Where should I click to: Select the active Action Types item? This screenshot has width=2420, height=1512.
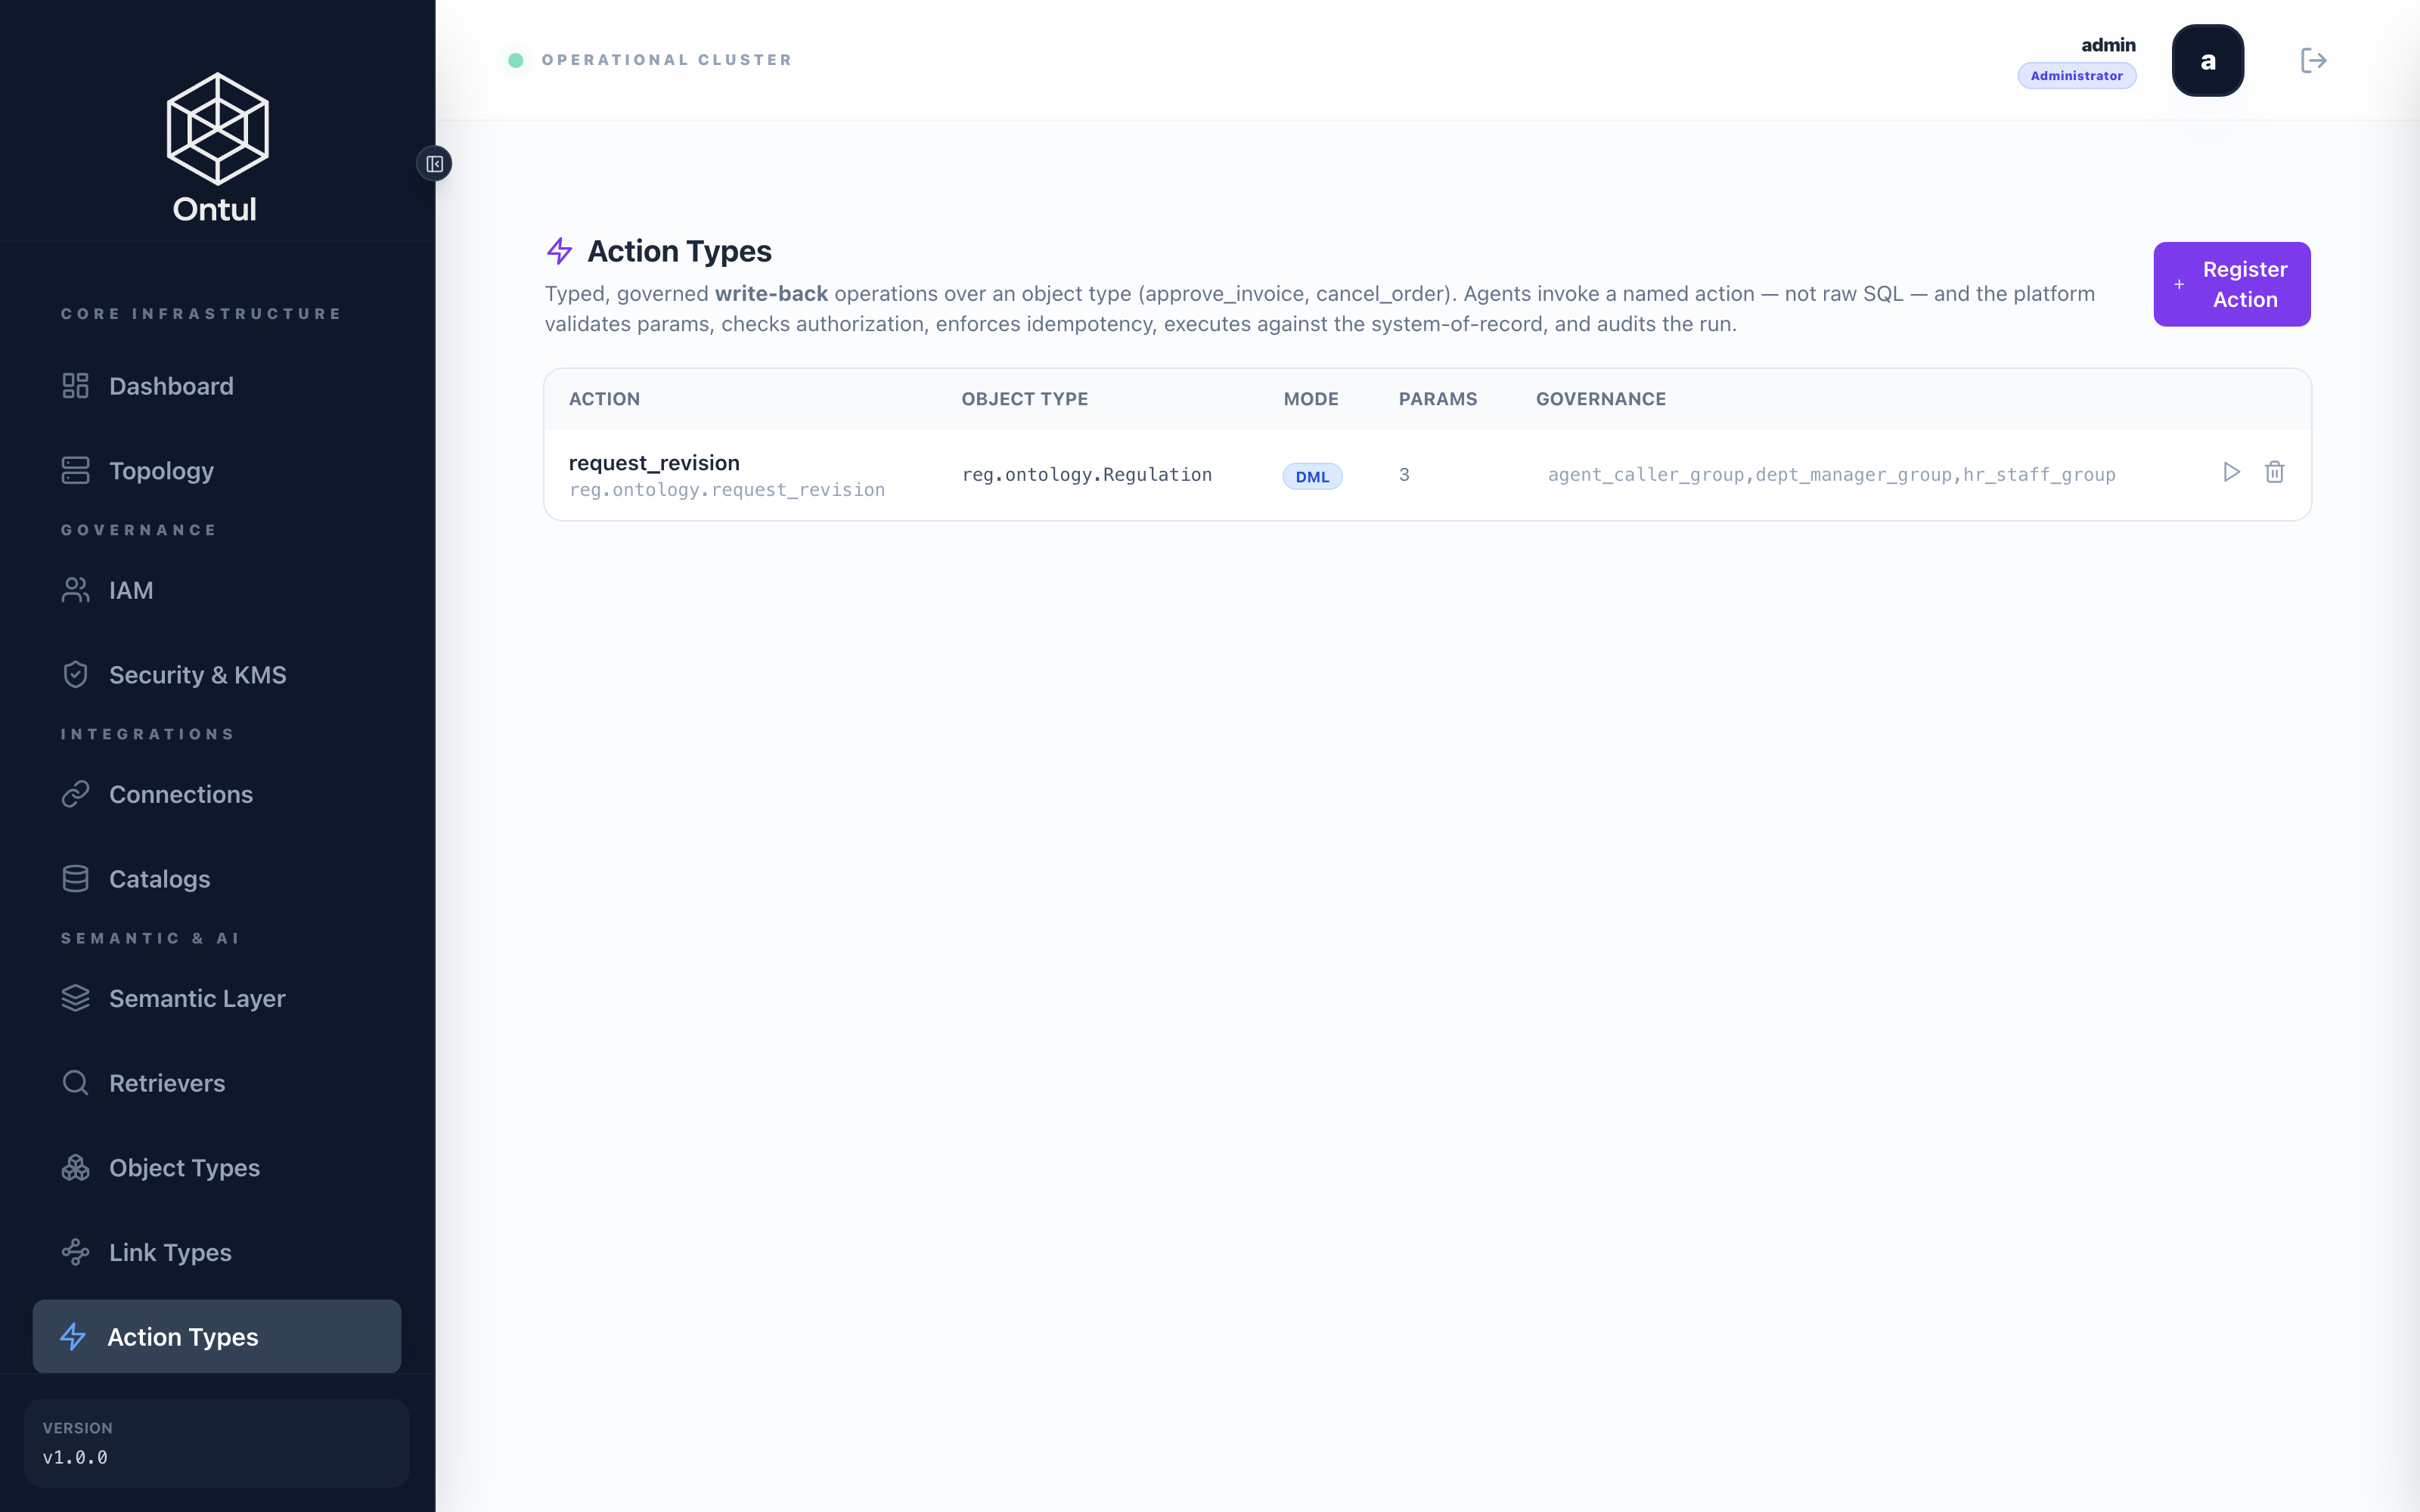[x=217, y=1336]
